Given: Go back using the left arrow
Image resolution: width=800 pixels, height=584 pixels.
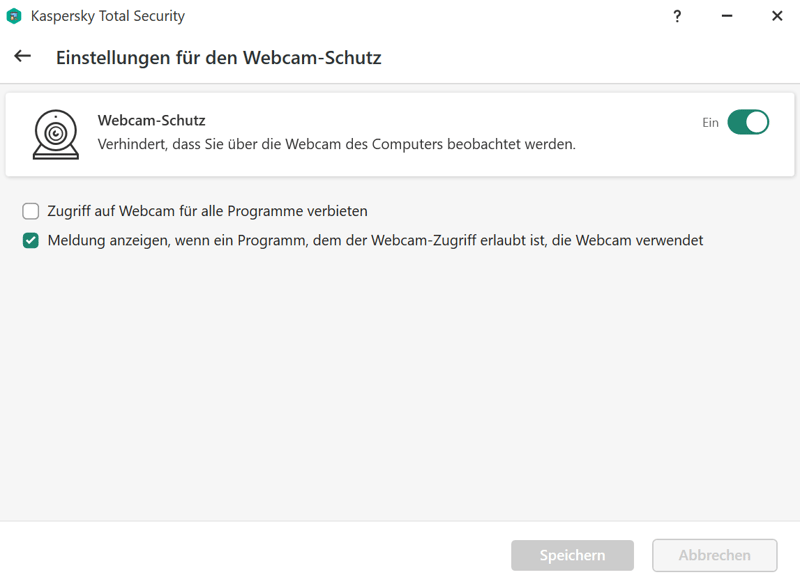Looking at the screenshot, I should [x=22, y=57].
